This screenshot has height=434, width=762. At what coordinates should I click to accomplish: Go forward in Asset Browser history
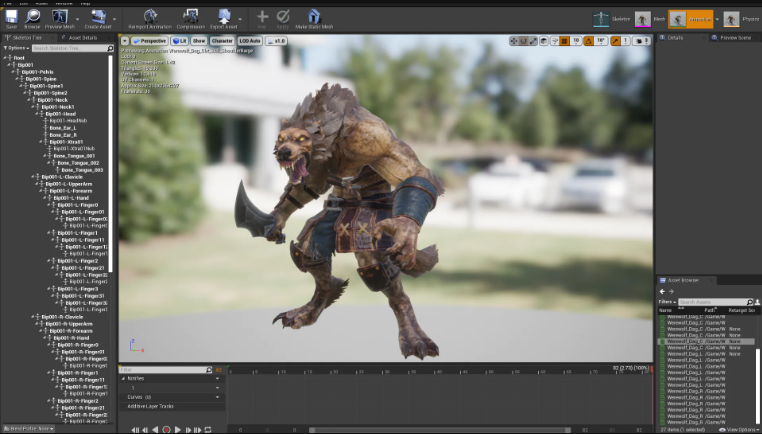pos(671,292)
